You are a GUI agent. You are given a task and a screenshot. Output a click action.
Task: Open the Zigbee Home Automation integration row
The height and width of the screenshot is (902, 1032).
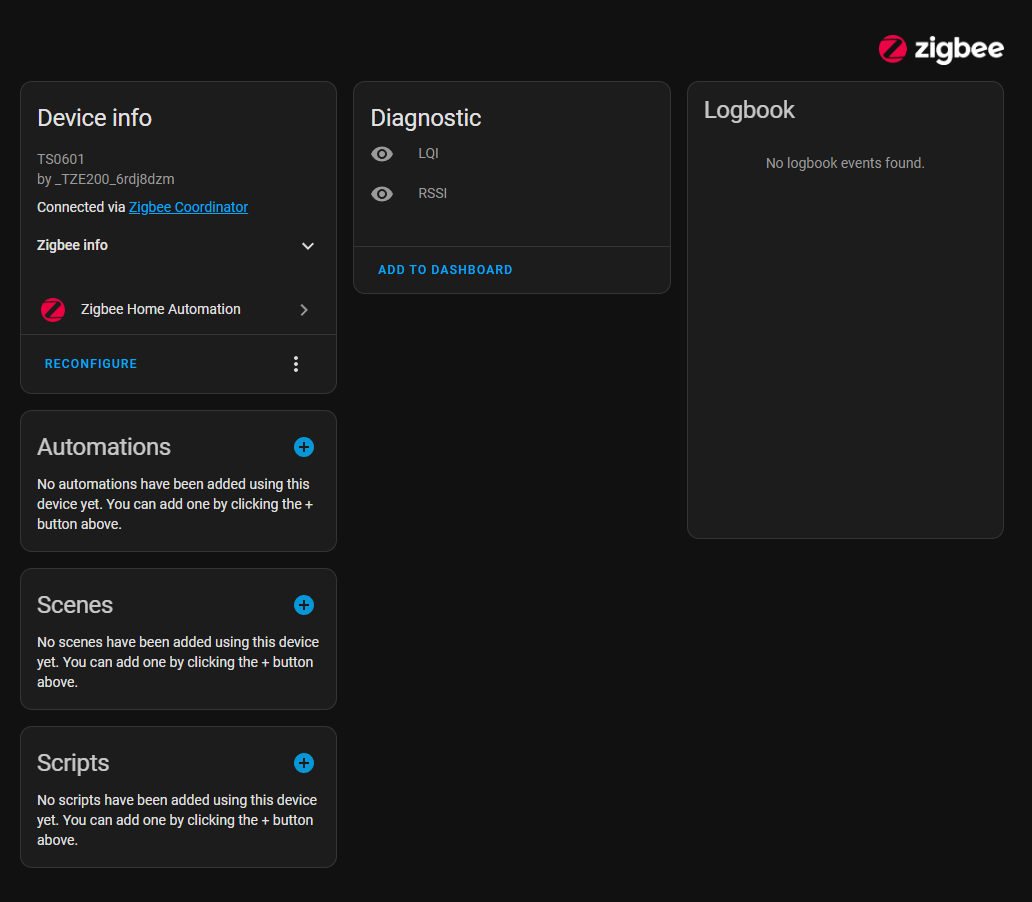[161, 310]
